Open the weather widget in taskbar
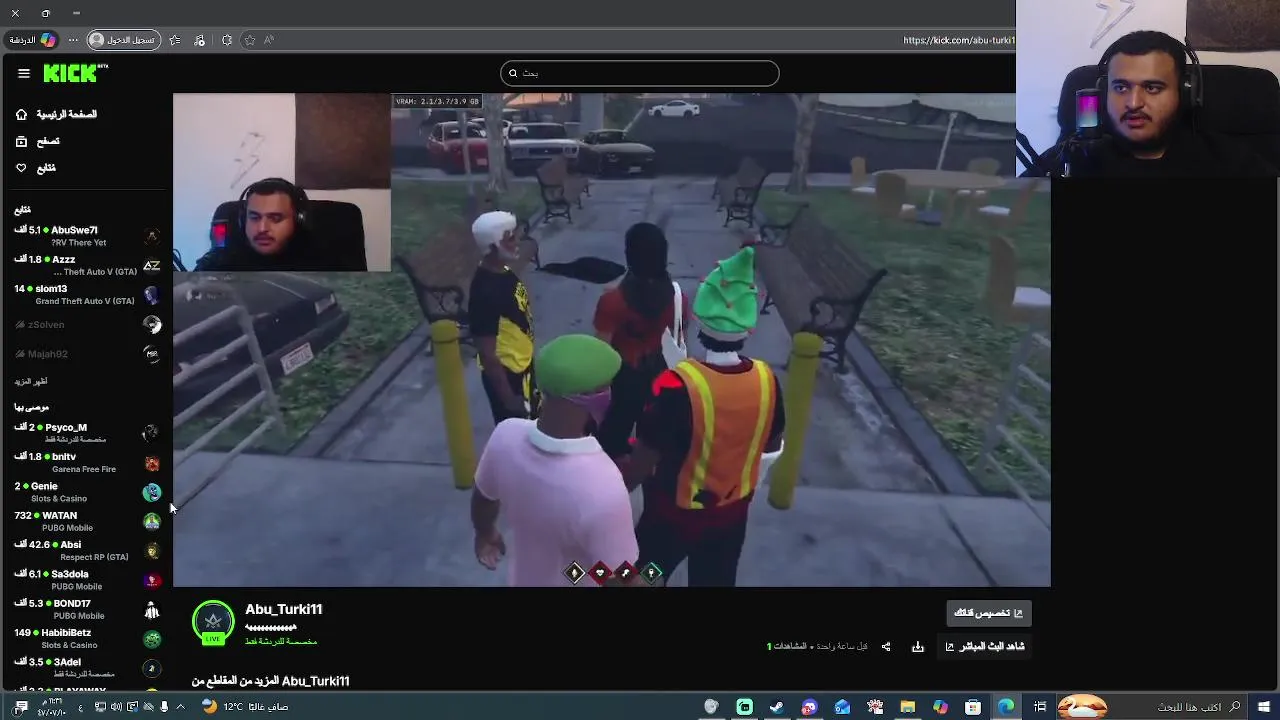Viewport: 1280px width, 720px height. point(246,706)
